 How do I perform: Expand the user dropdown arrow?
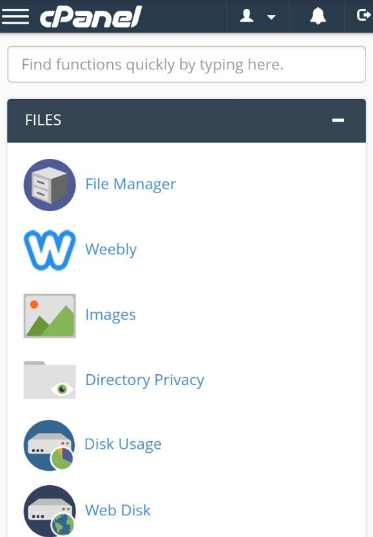(271, 17)
